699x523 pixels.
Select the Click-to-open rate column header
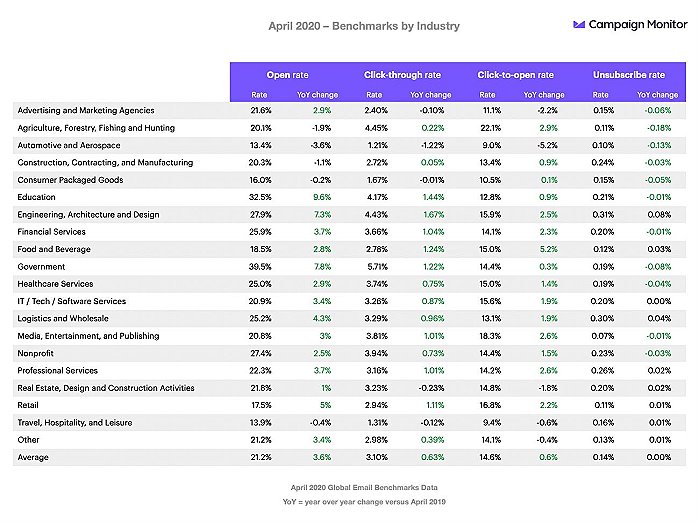click(x=515, y=75)
